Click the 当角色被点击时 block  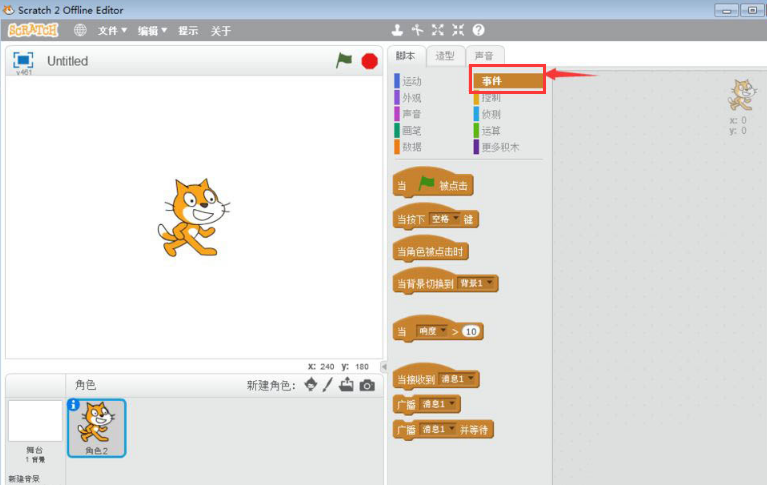click(x=430, y=249)
